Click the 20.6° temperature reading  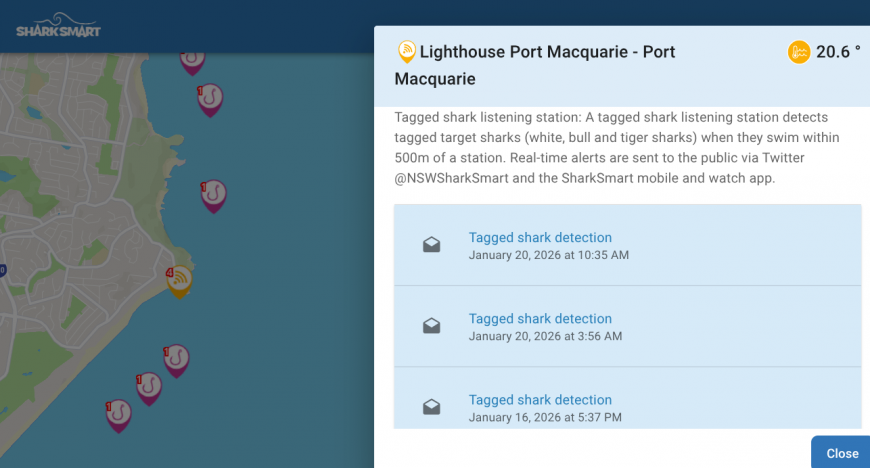[x=838, y=52]
